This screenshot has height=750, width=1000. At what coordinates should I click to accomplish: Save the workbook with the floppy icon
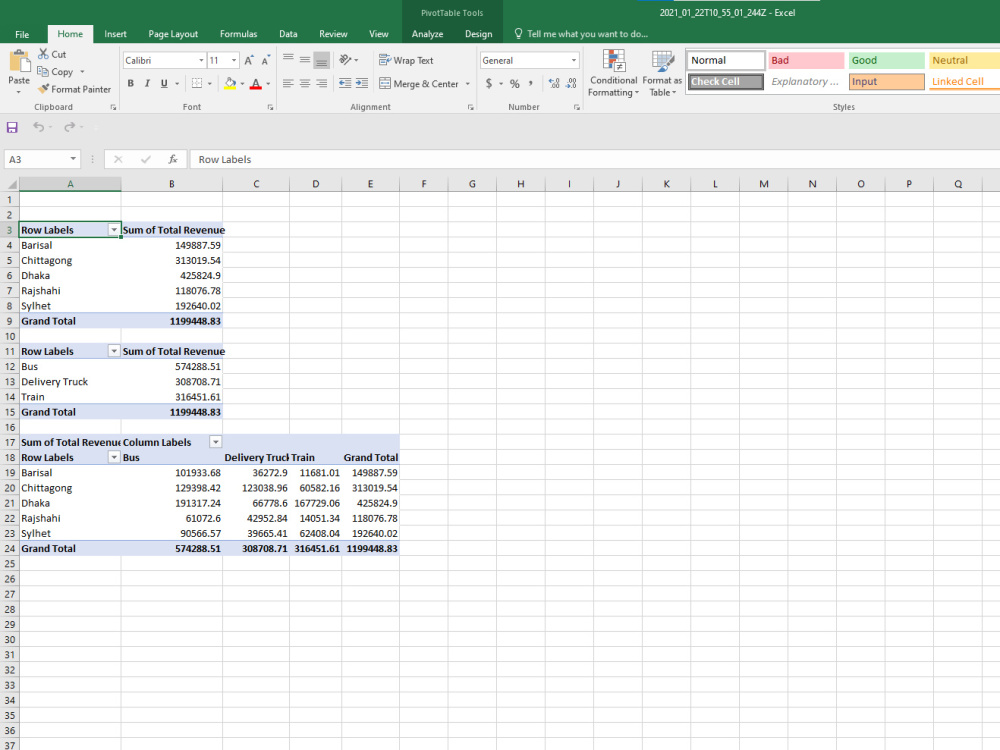tap(12, 128)
